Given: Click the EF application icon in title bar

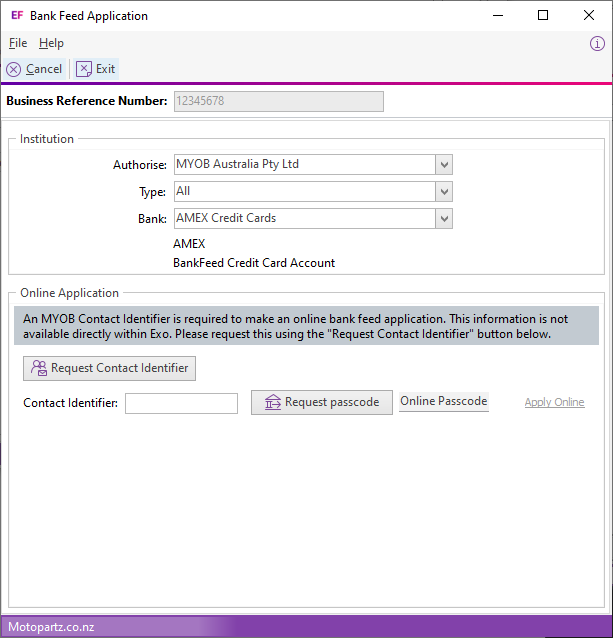Looking at the screenshot, I should coord(17,15).
